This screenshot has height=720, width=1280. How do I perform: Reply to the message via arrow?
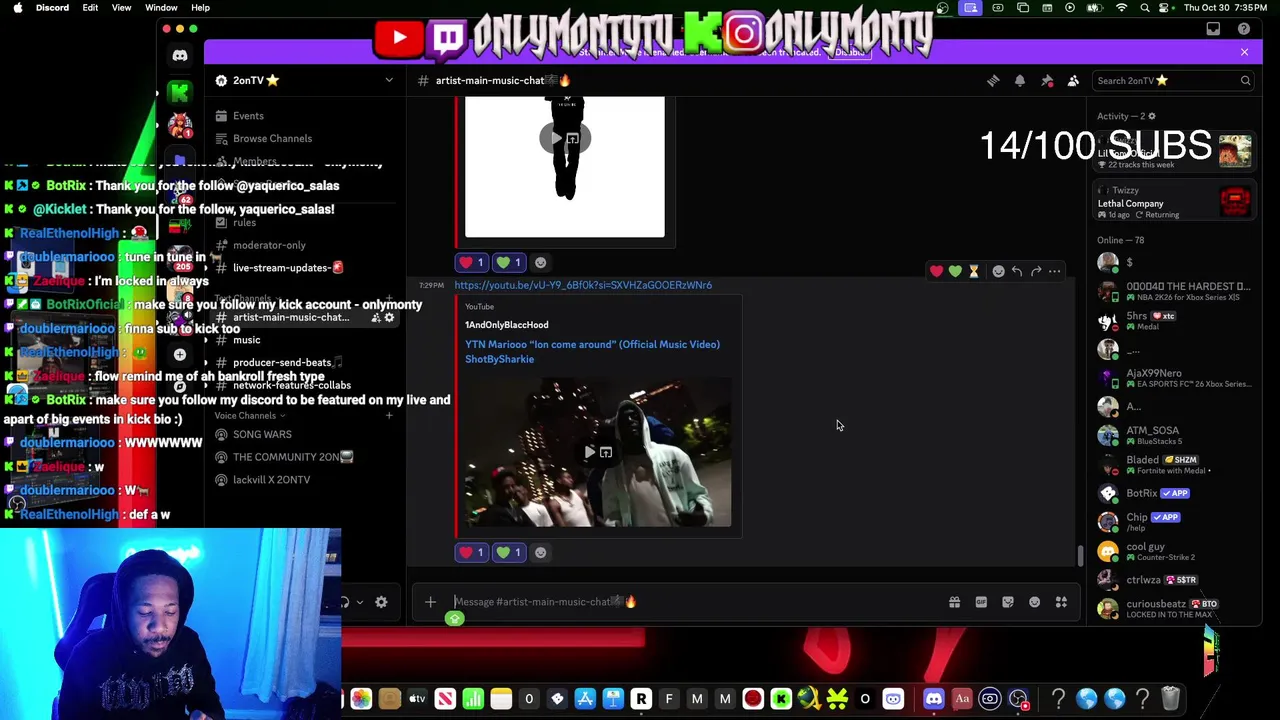click(x=1017, y=271)
